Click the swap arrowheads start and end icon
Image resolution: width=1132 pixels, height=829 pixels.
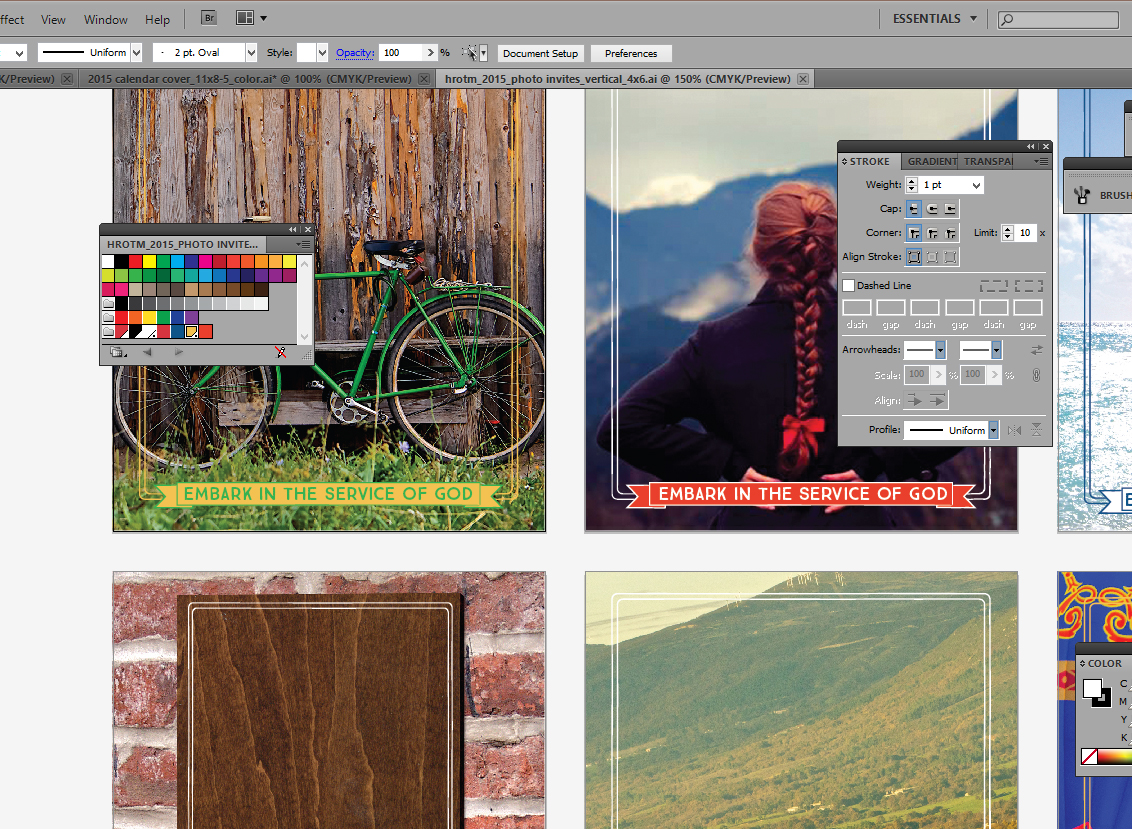point(1036,350)
